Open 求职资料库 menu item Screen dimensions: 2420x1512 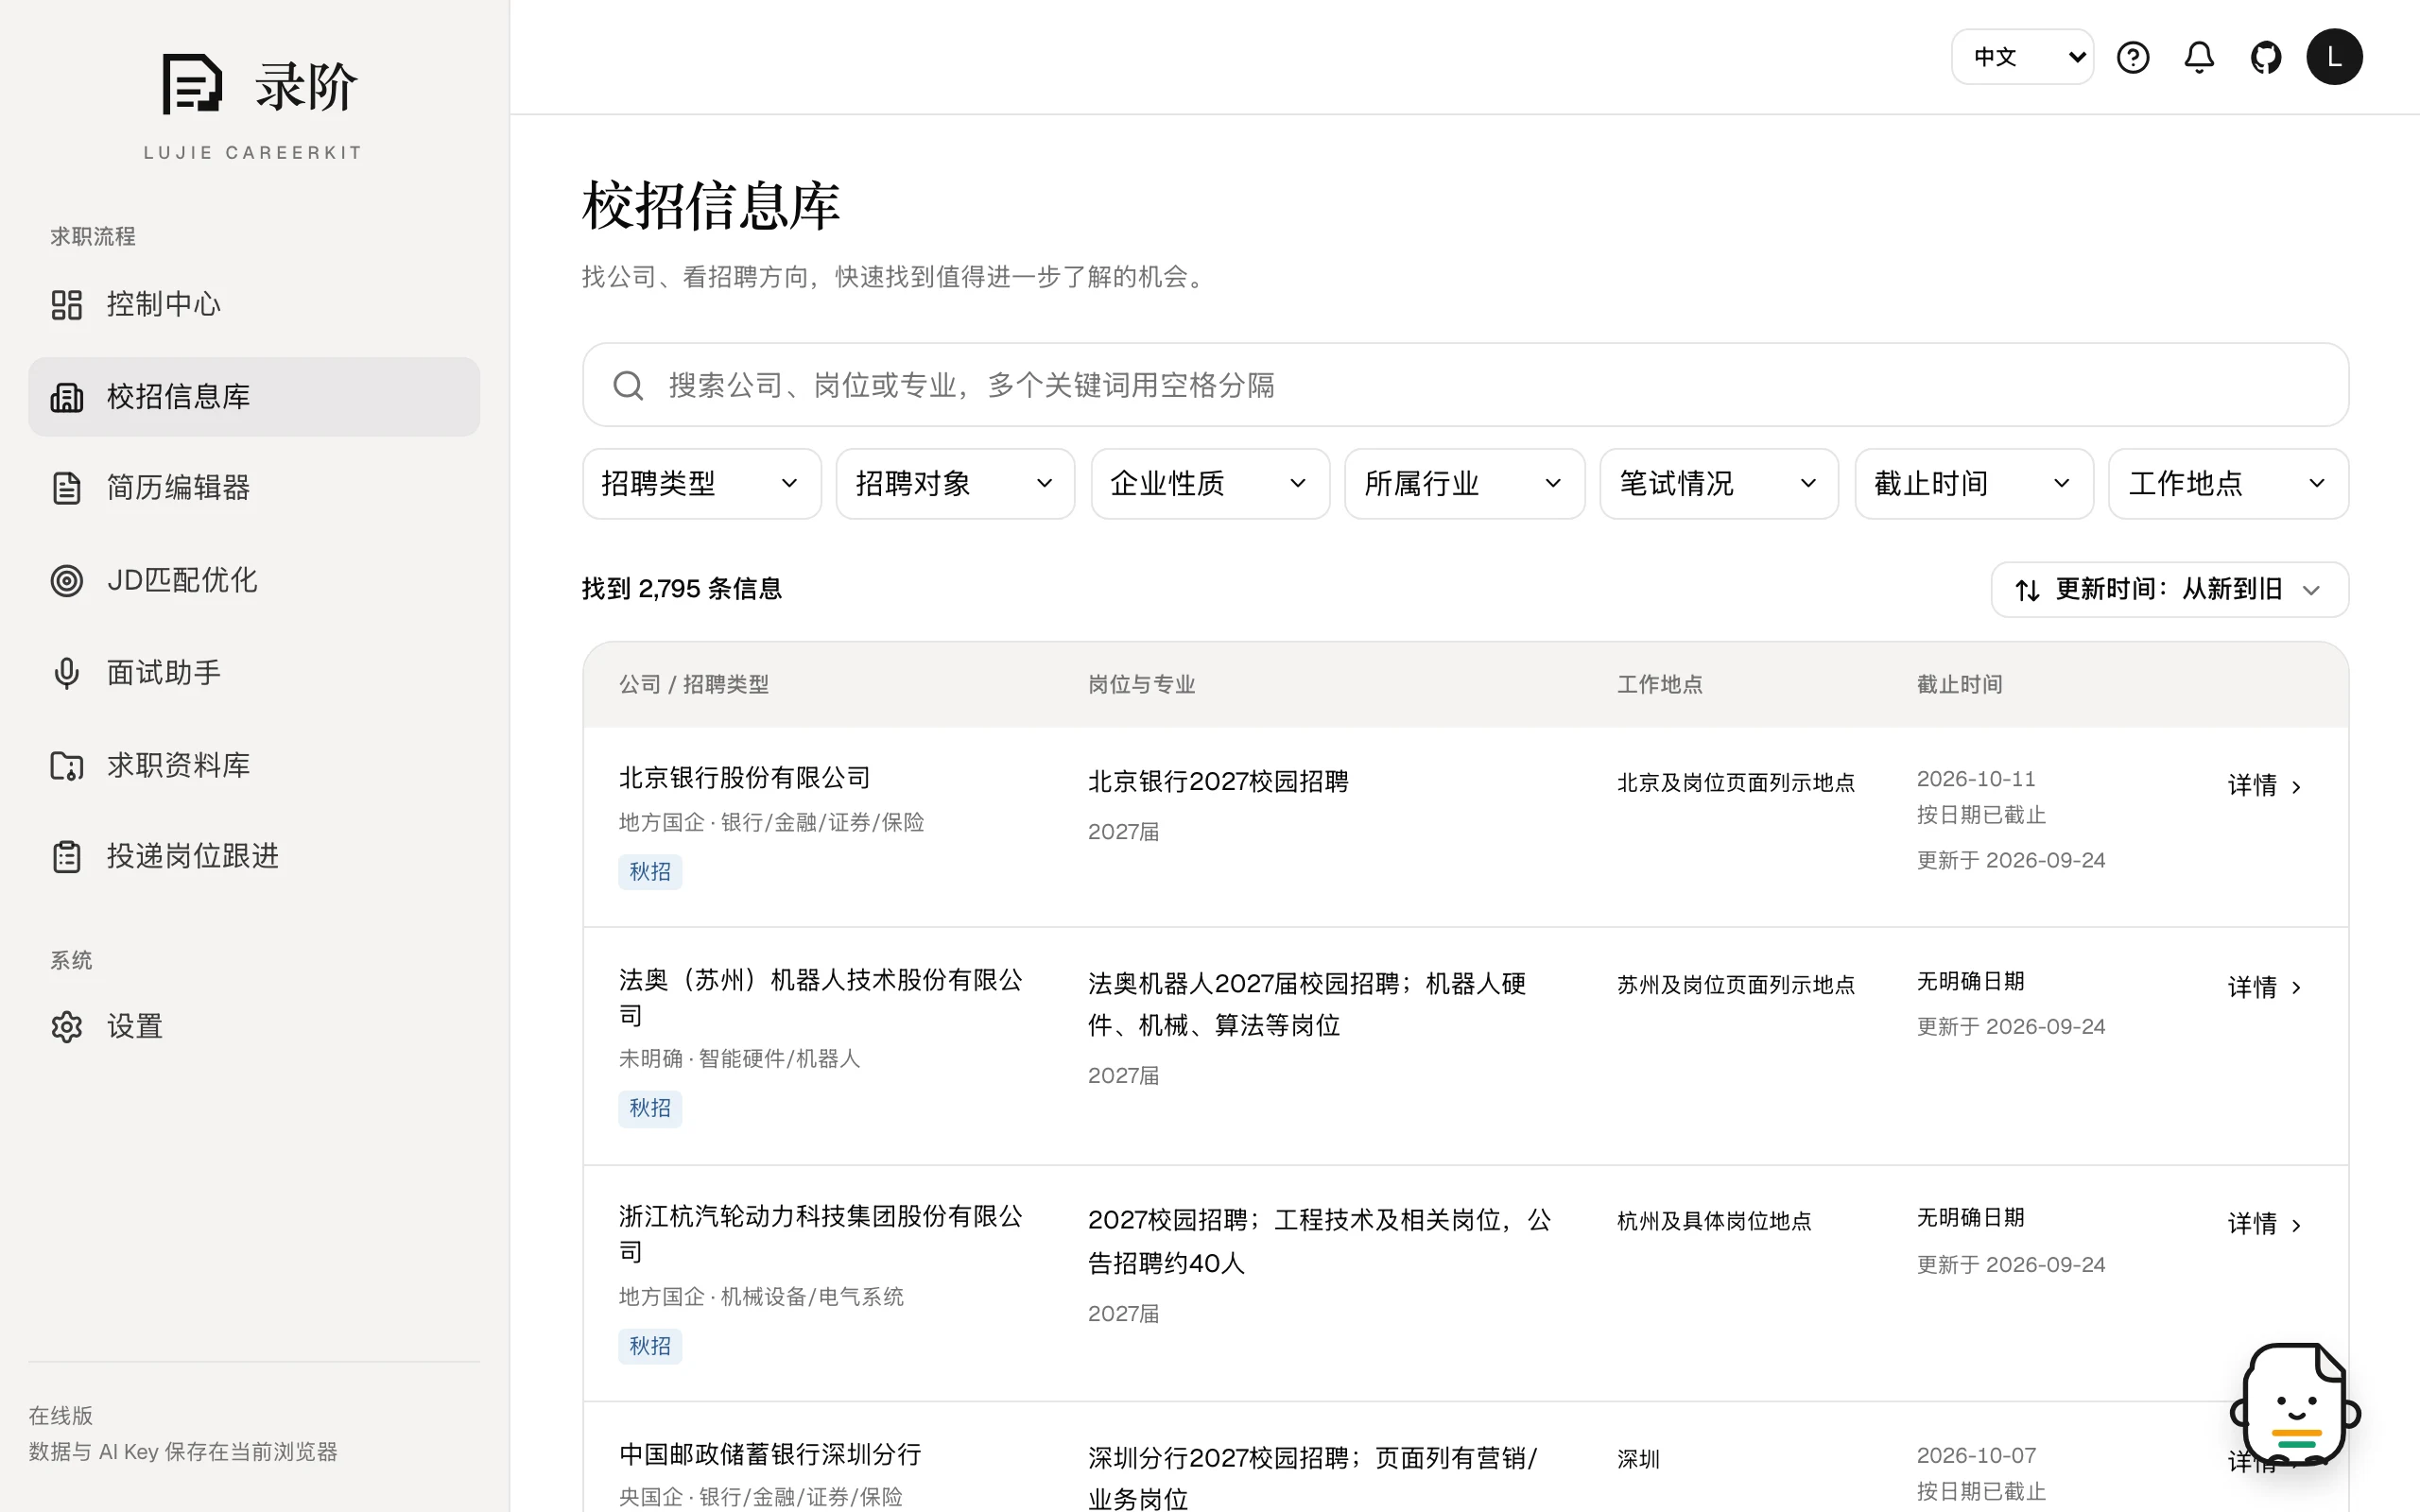coord(254,765)
